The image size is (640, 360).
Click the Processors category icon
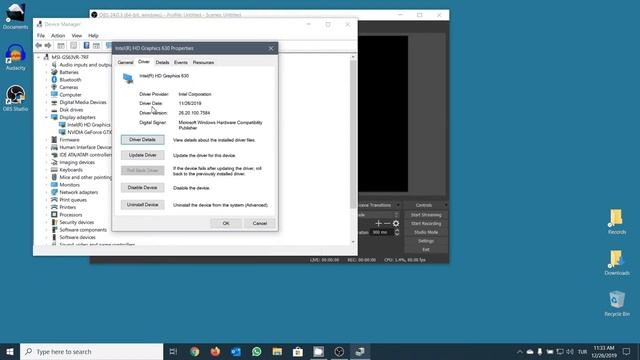coord(54,215)
